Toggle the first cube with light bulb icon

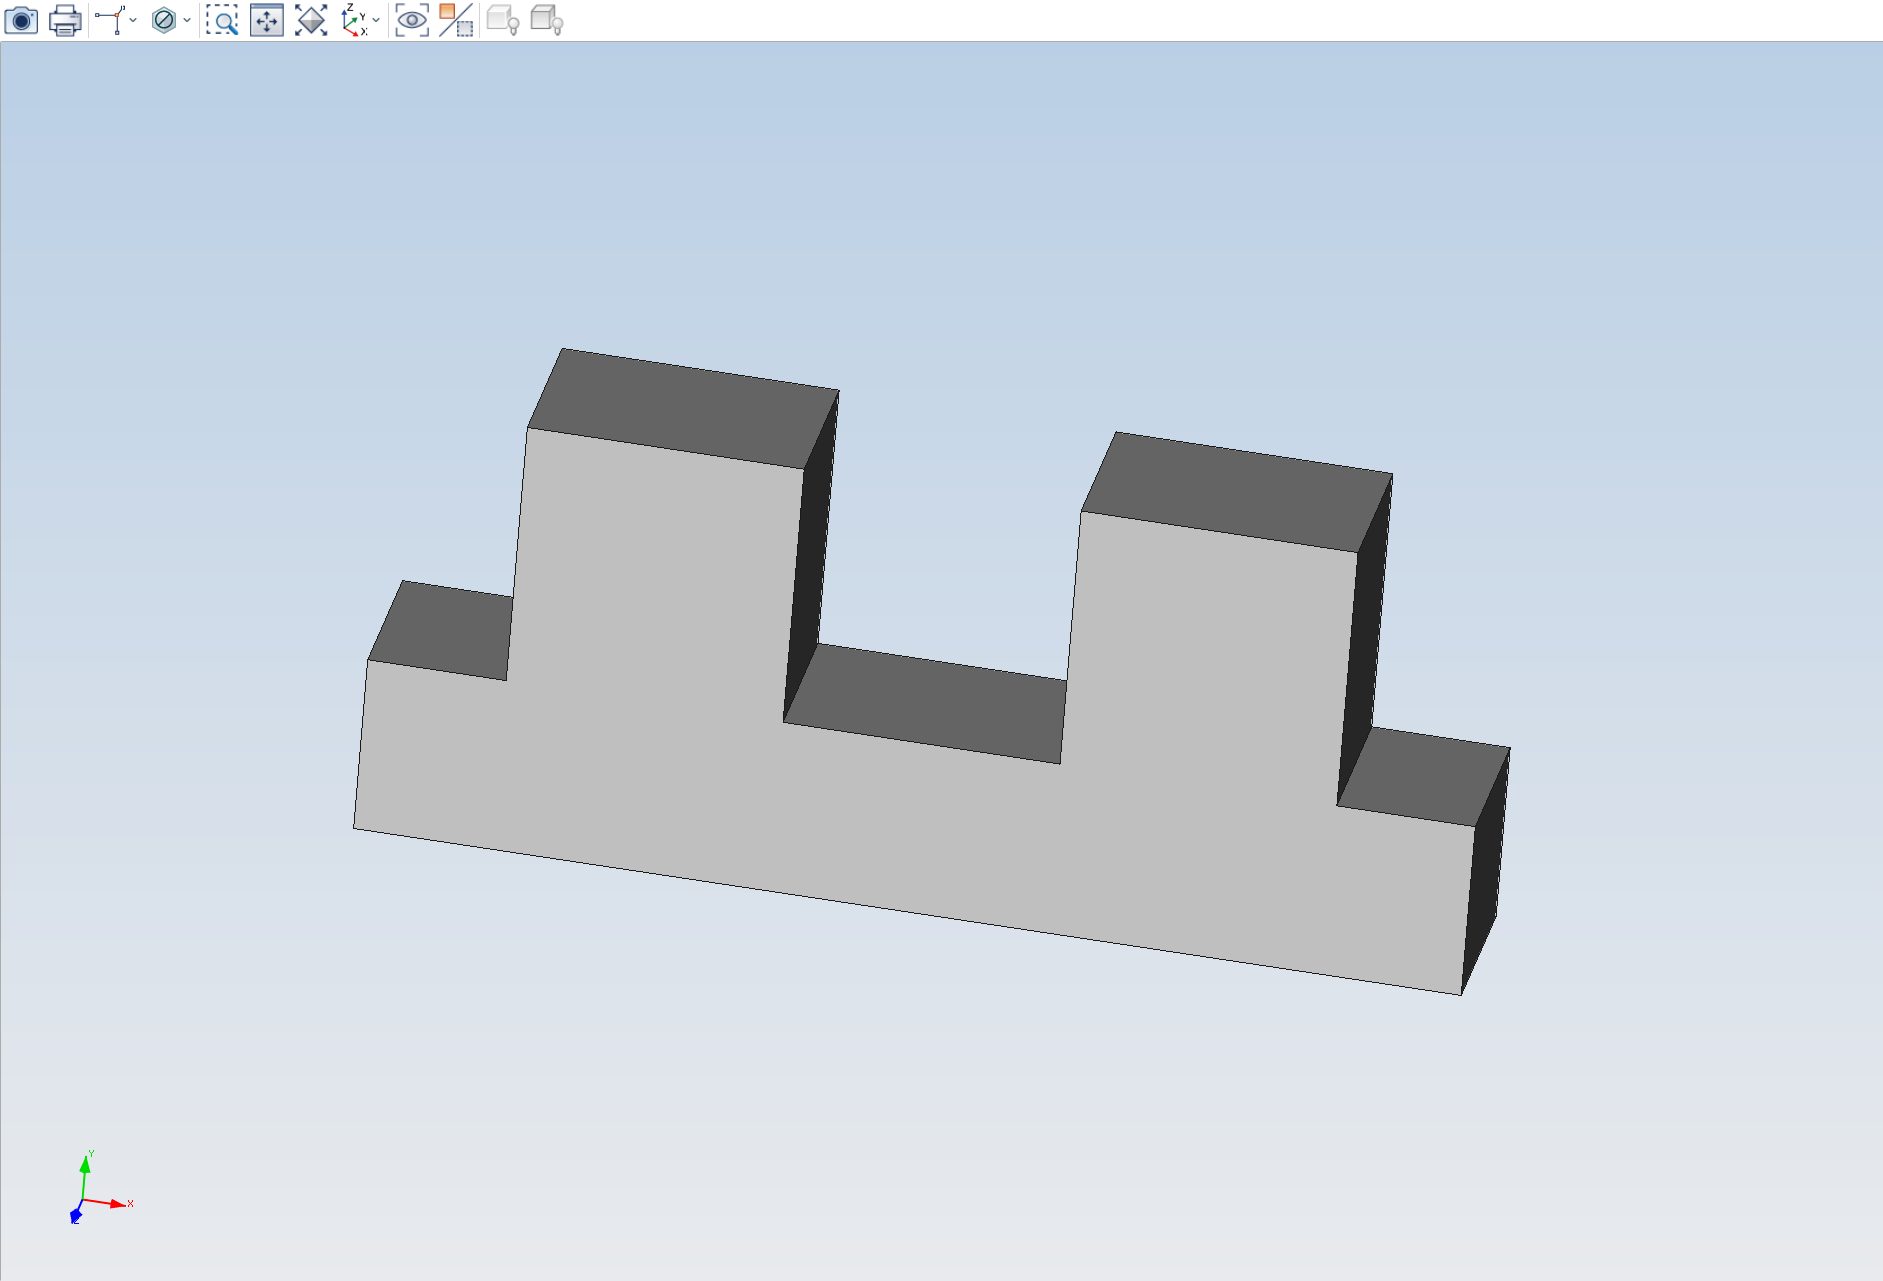pos(503,20)
